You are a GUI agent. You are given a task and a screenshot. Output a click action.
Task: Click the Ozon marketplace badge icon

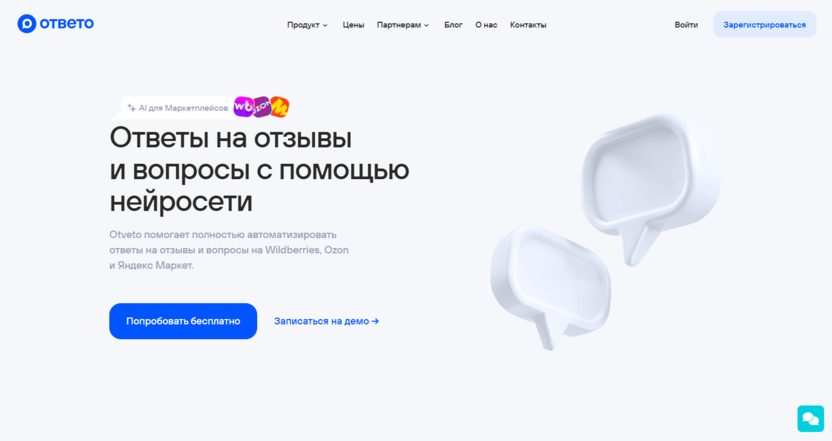[261, 107]
